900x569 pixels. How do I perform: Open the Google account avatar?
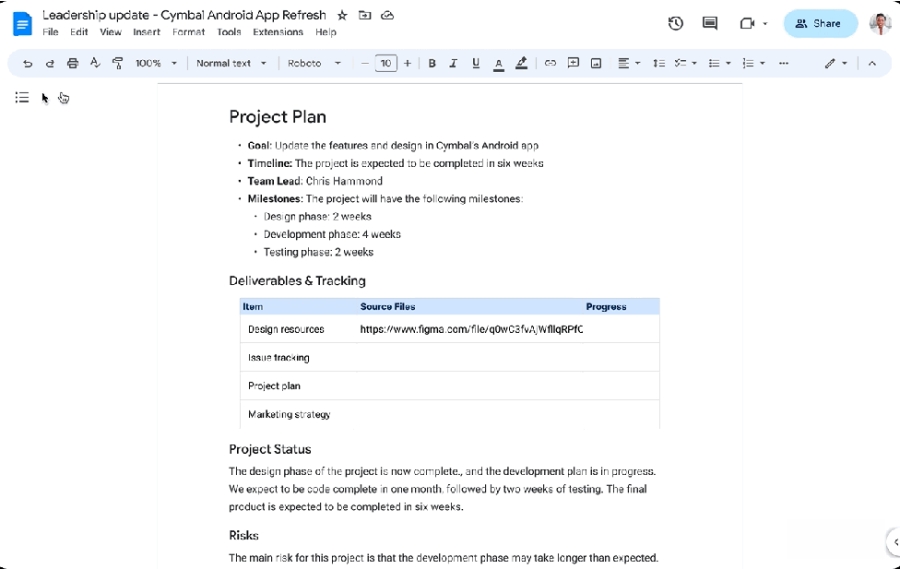point(880,24)
